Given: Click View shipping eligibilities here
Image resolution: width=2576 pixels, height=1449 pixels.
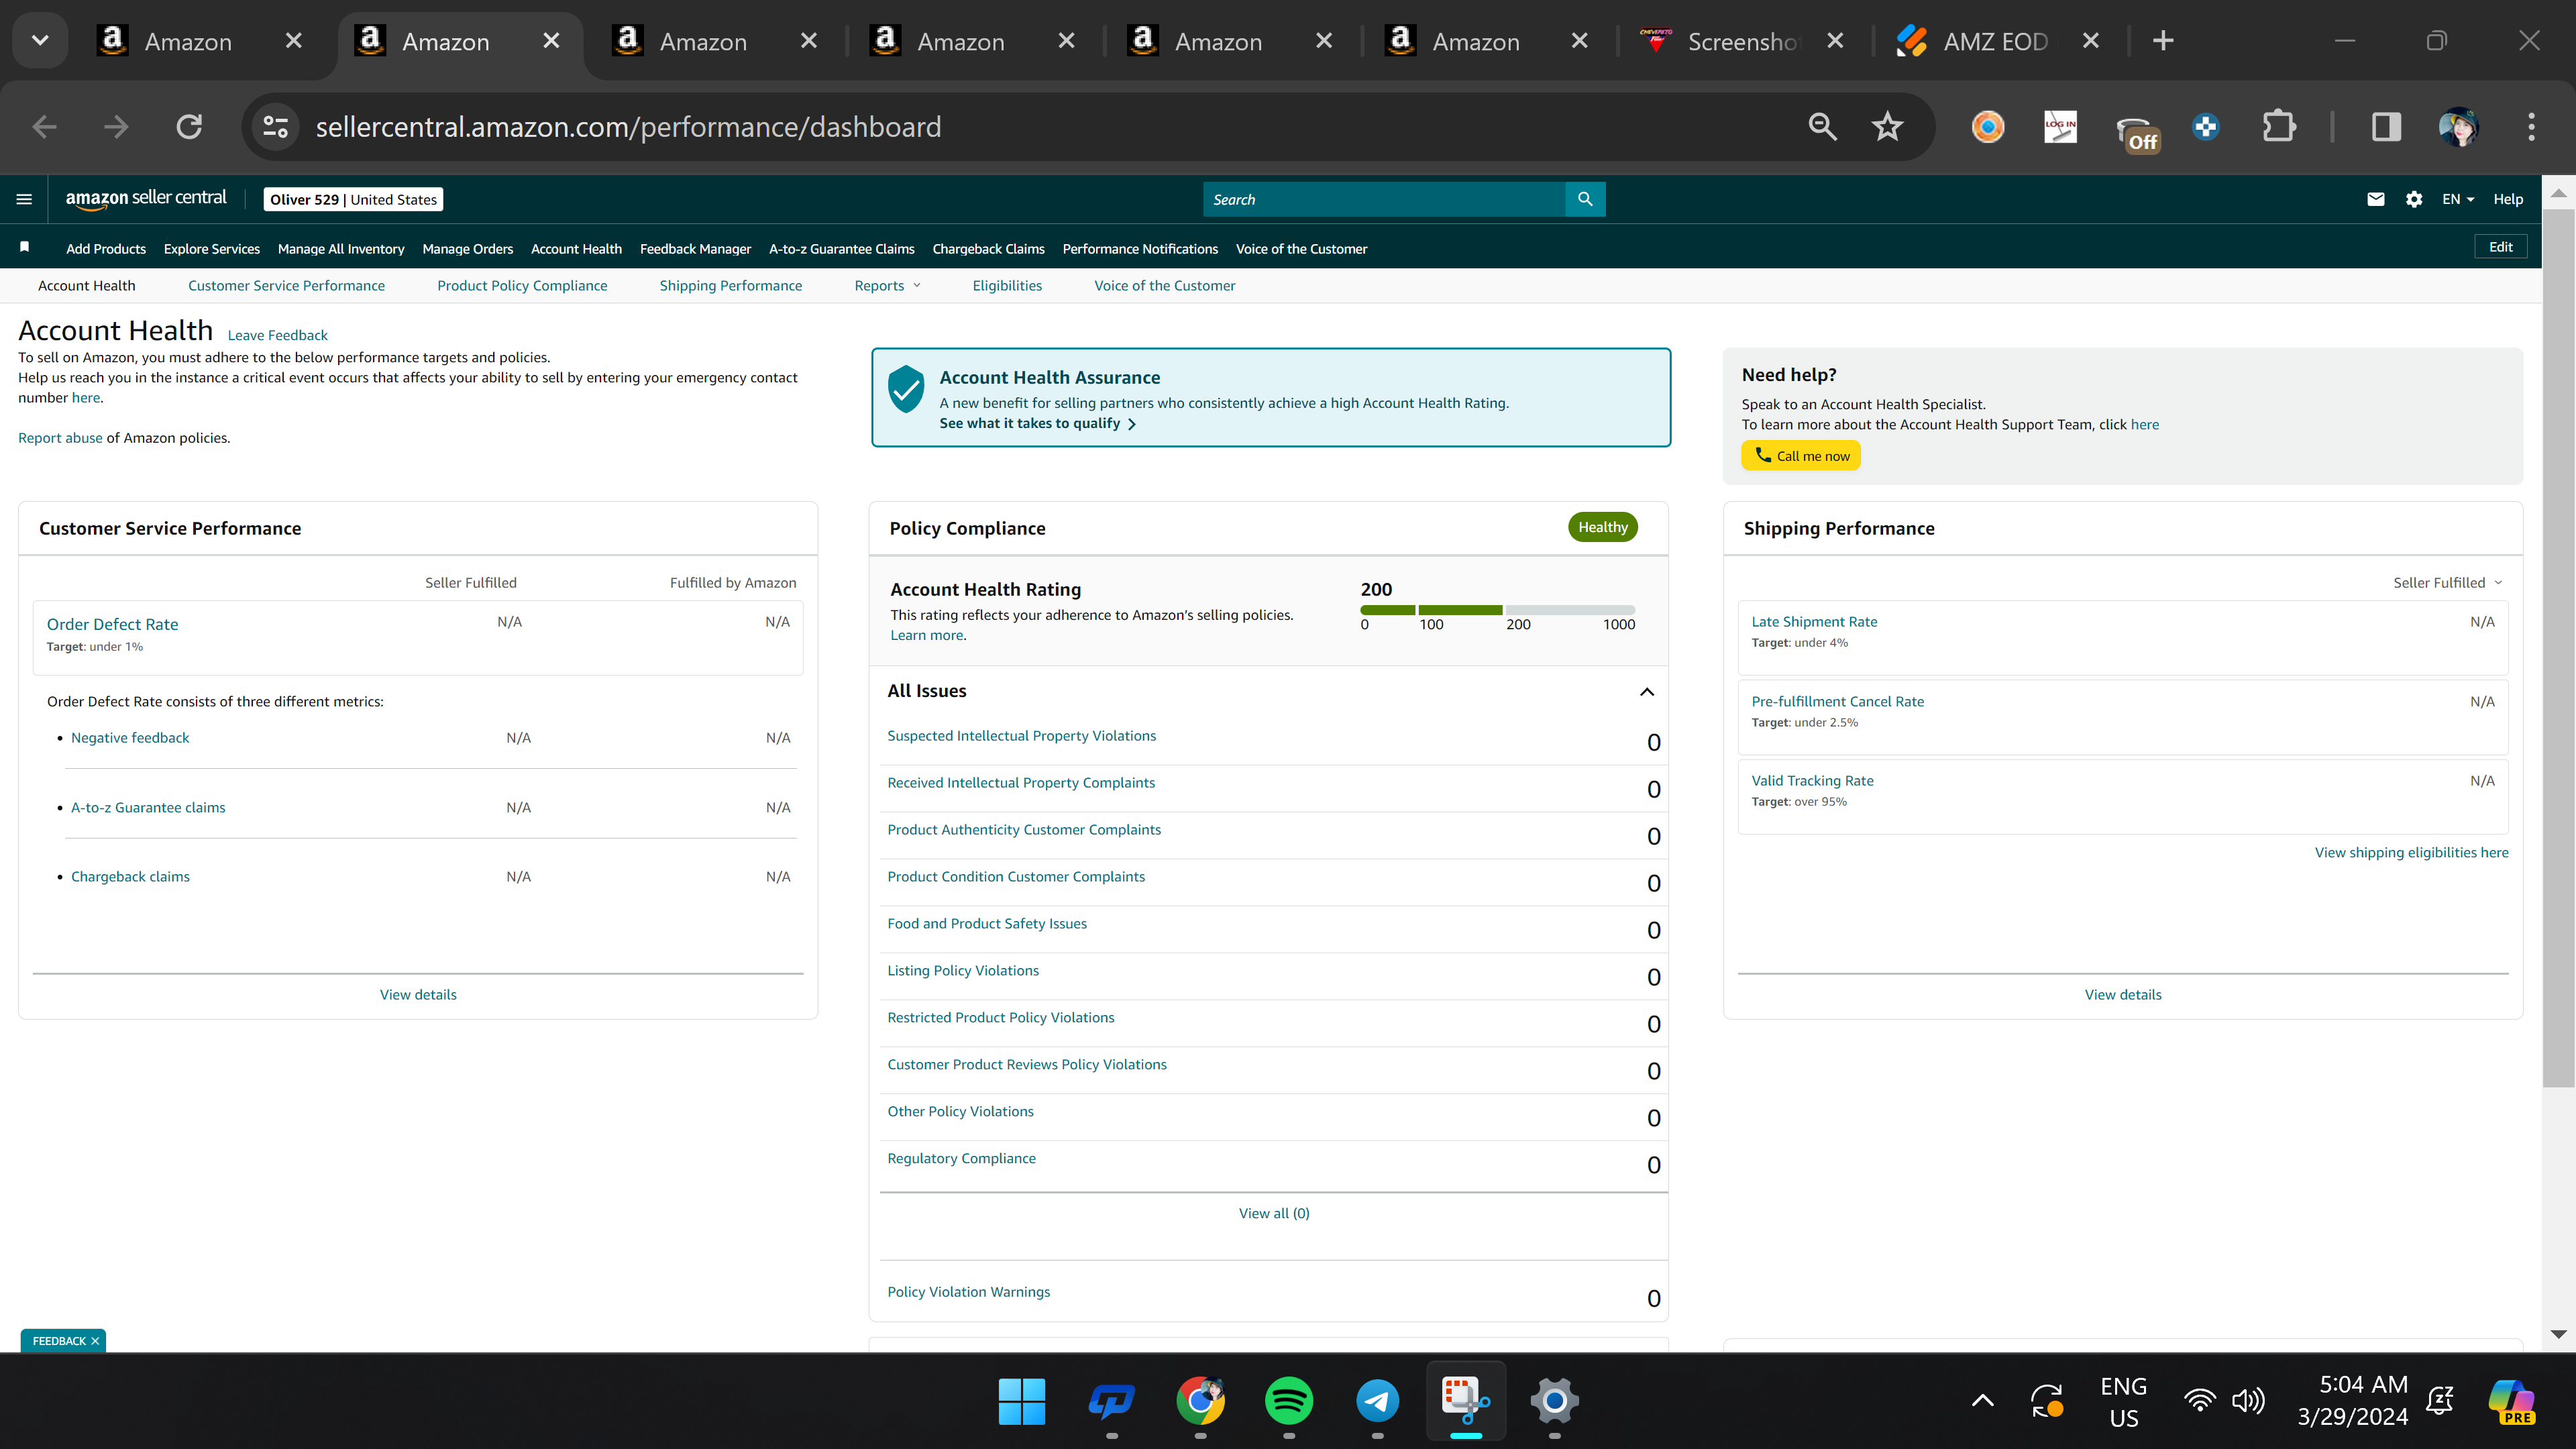Looking at the screenshot, I should [2411, 853].
